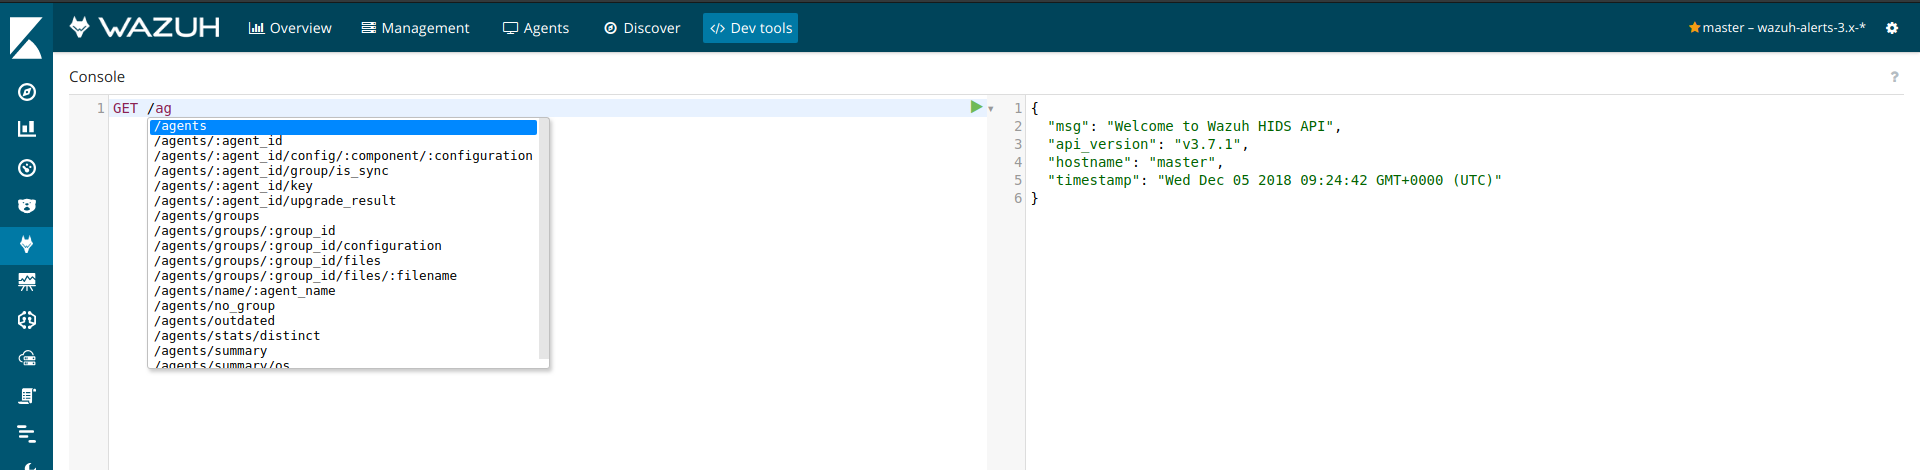Choose /agents/summary from autocomplete list
The image size is (1920, 470).
[211, 351]
